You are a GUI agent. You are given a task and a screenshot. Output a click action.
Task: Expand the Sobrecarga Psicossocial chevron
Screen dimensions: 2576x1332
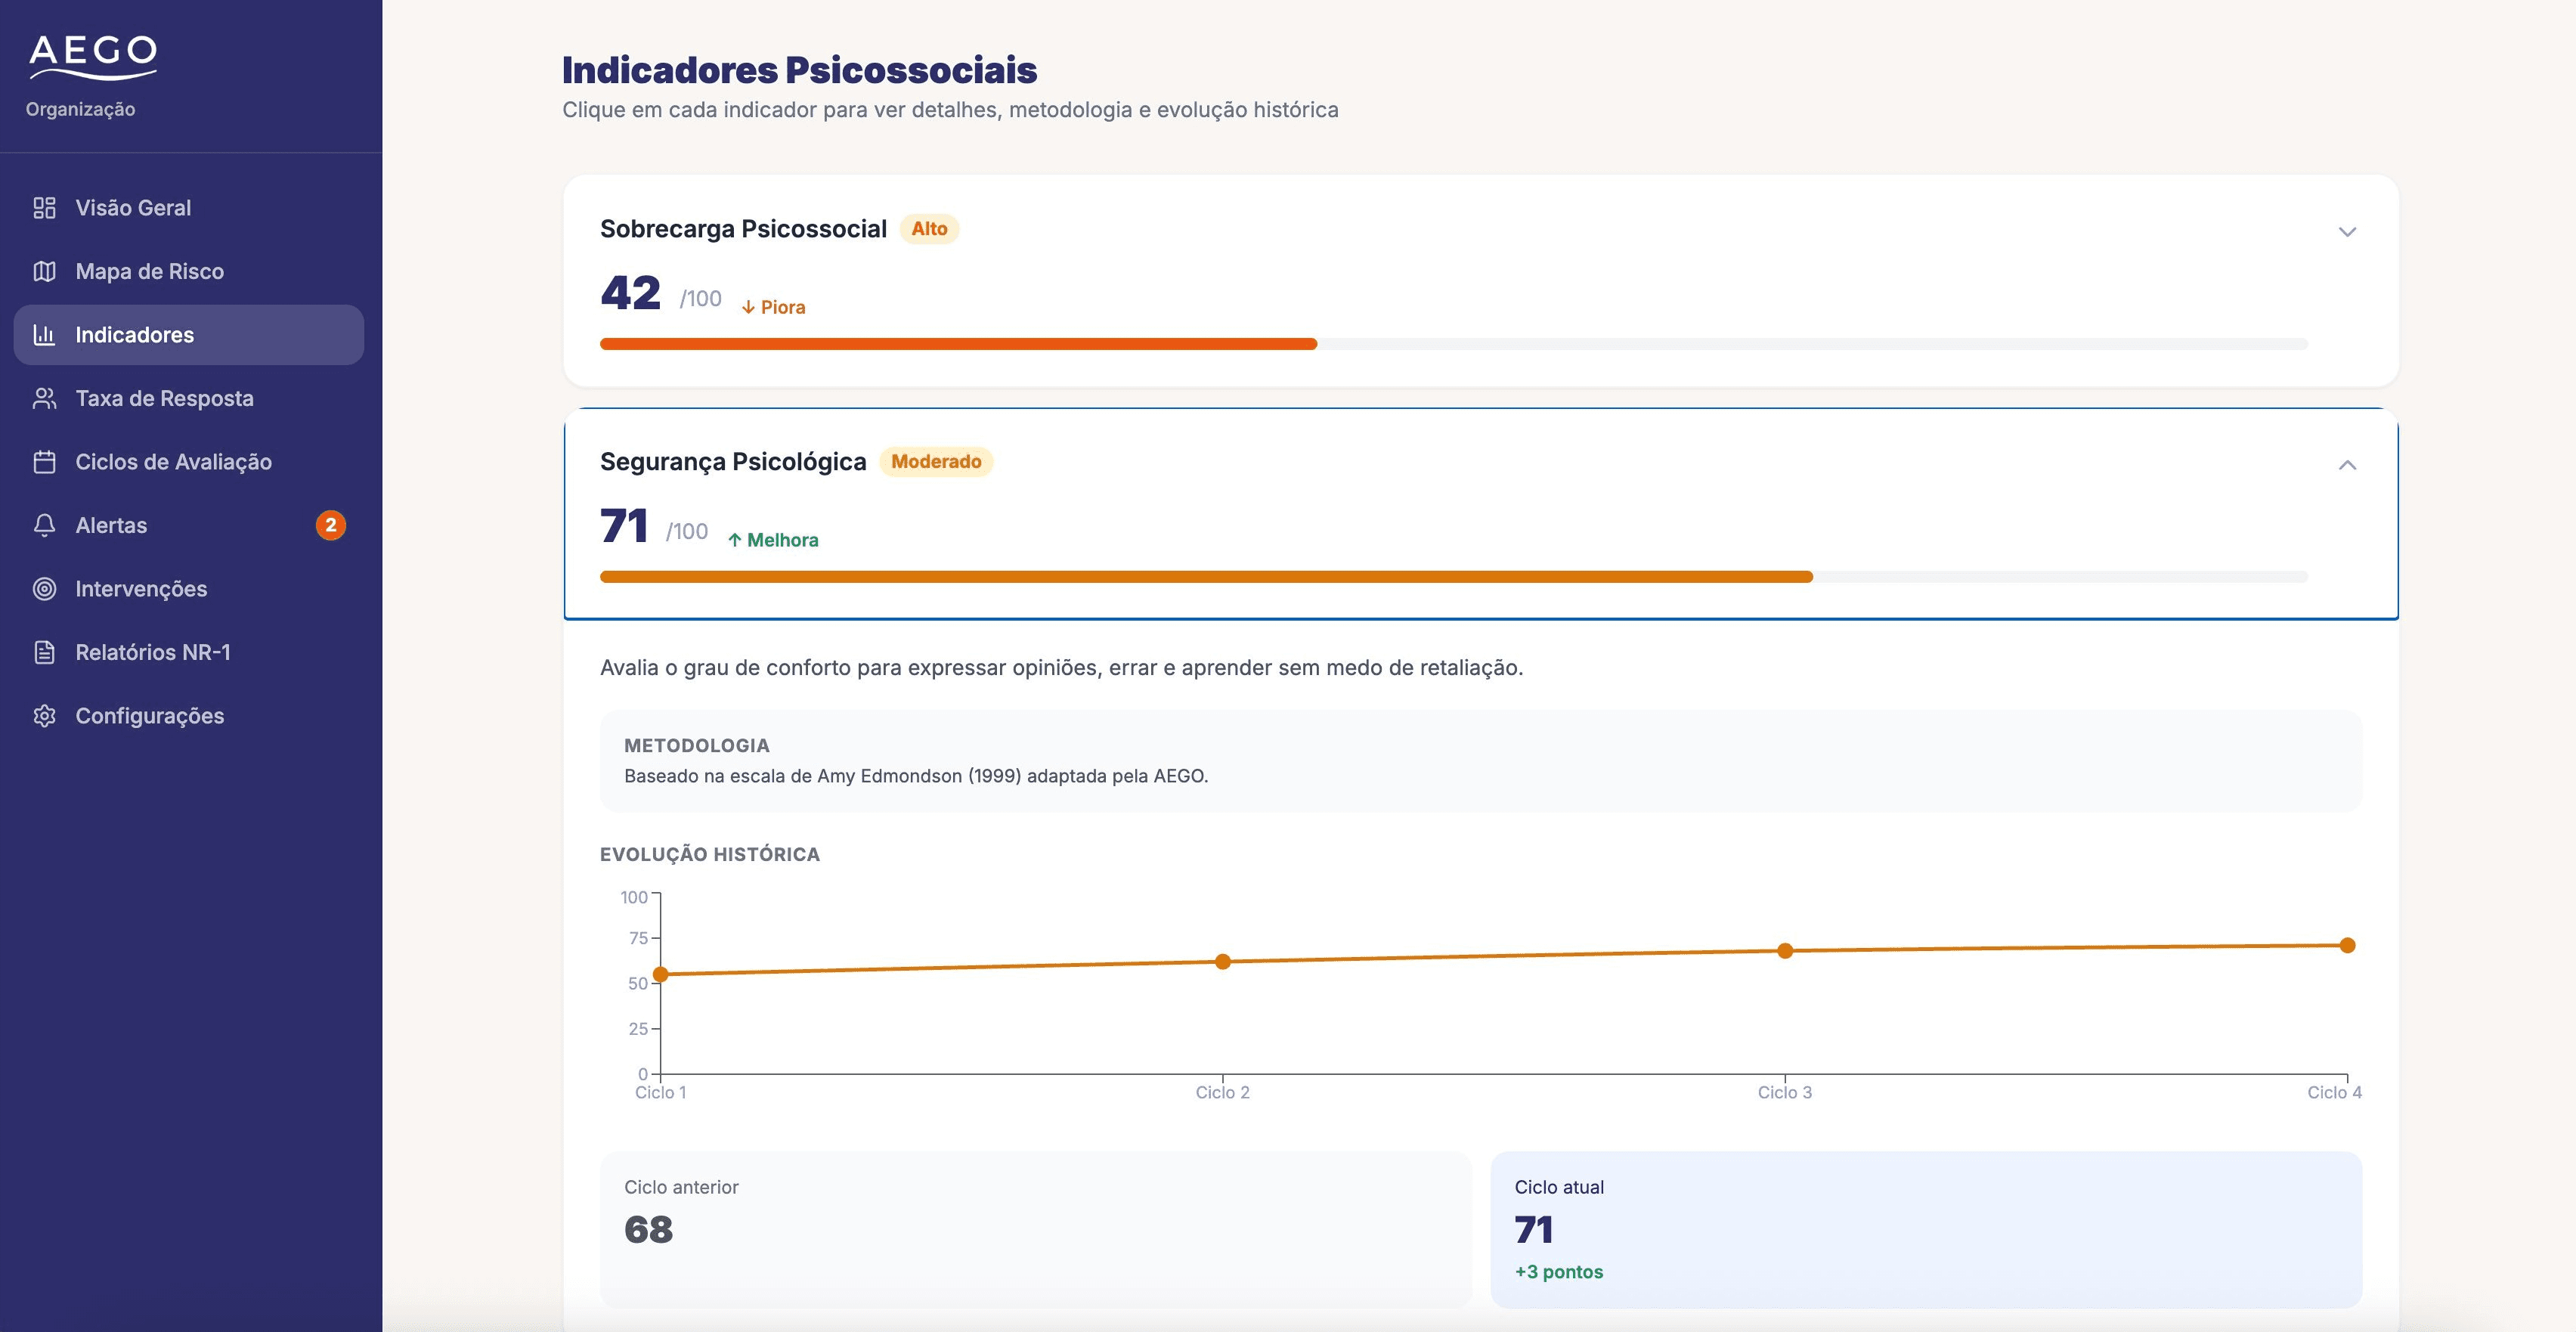pyautogui.click(x=2347, y=232)
